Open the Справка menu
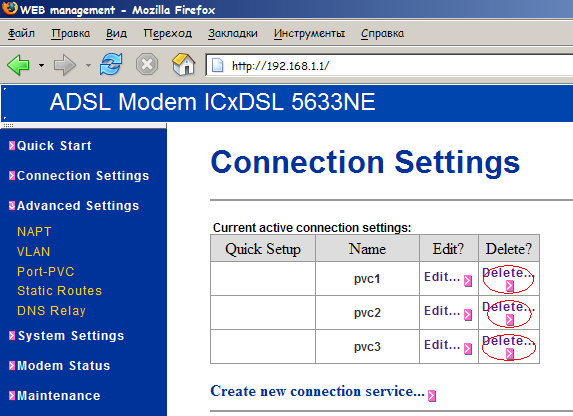 (382, 33)
